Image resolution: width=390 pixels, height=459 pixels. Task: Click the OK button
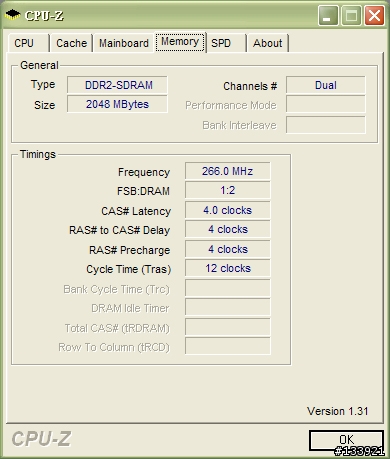tap(346, 440)
